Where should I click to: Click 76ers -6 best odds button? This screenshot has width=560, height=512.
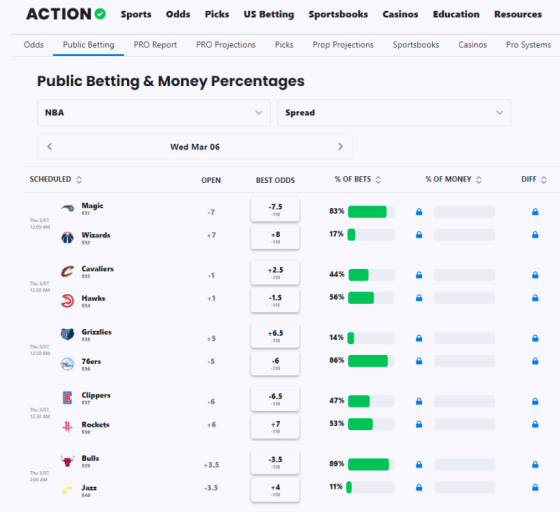pos(275,364)
